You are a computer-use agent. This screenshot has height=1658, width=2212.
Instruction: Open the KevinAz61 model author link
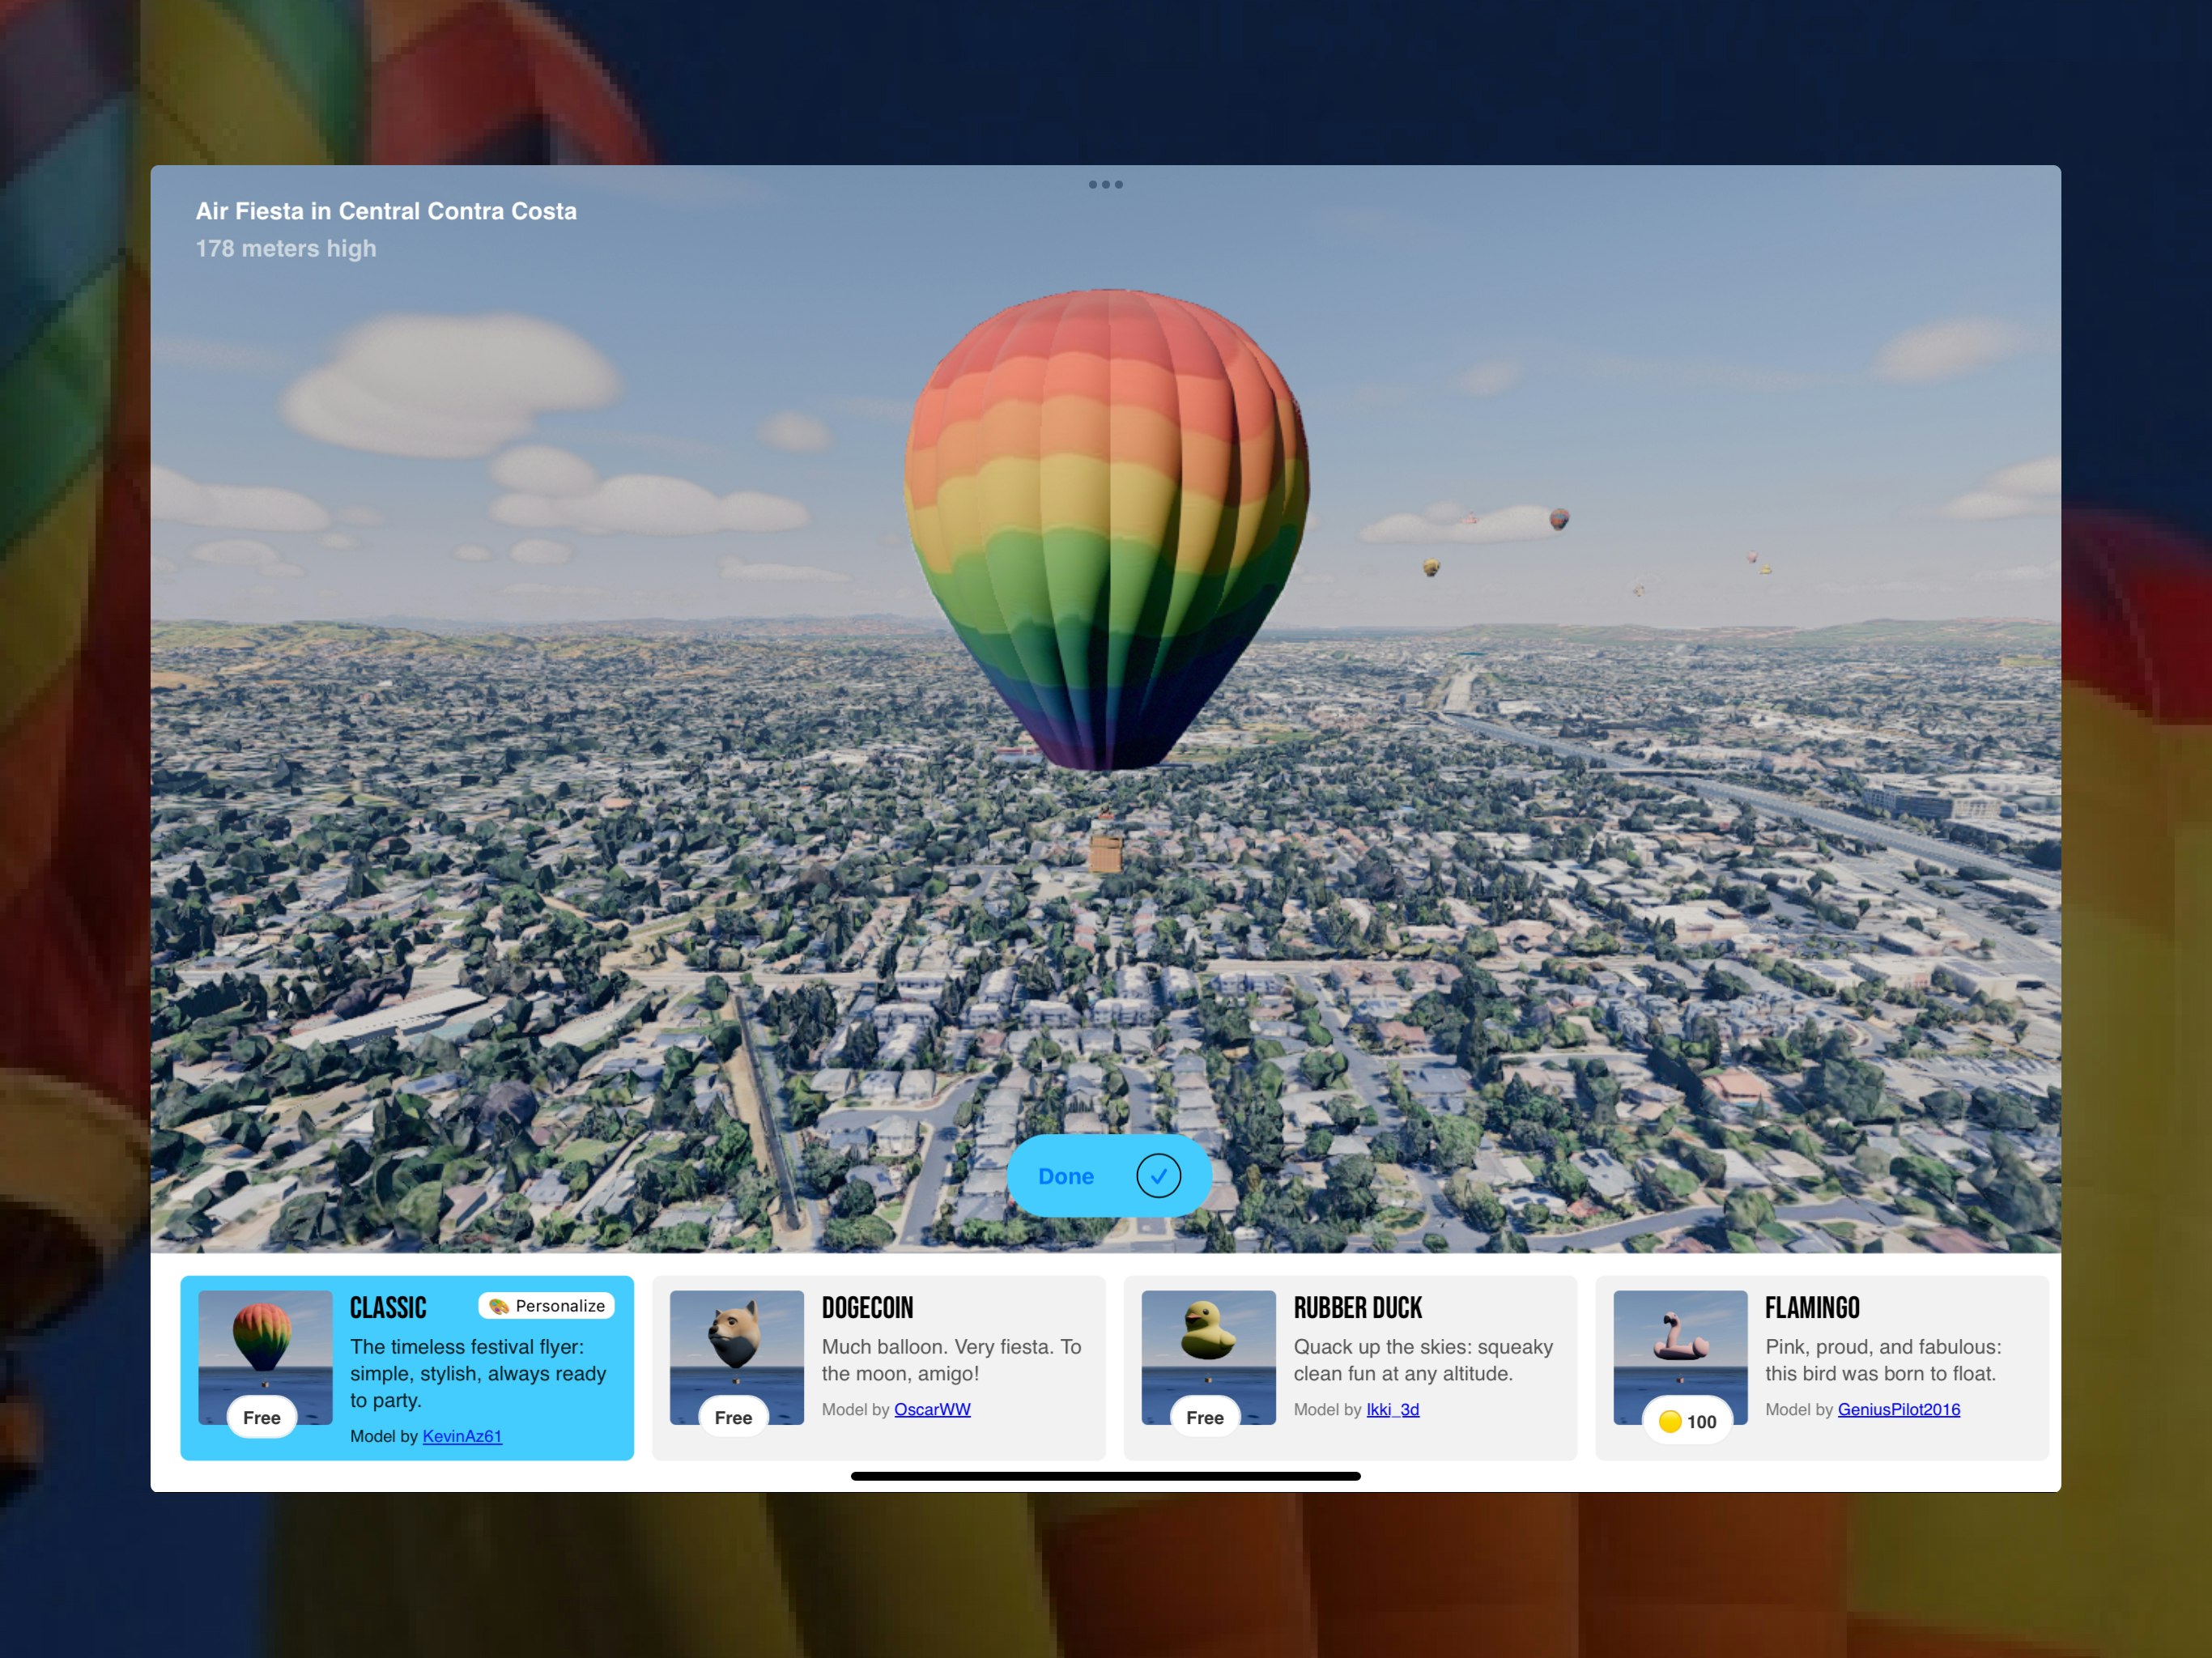click(462, 1436)
